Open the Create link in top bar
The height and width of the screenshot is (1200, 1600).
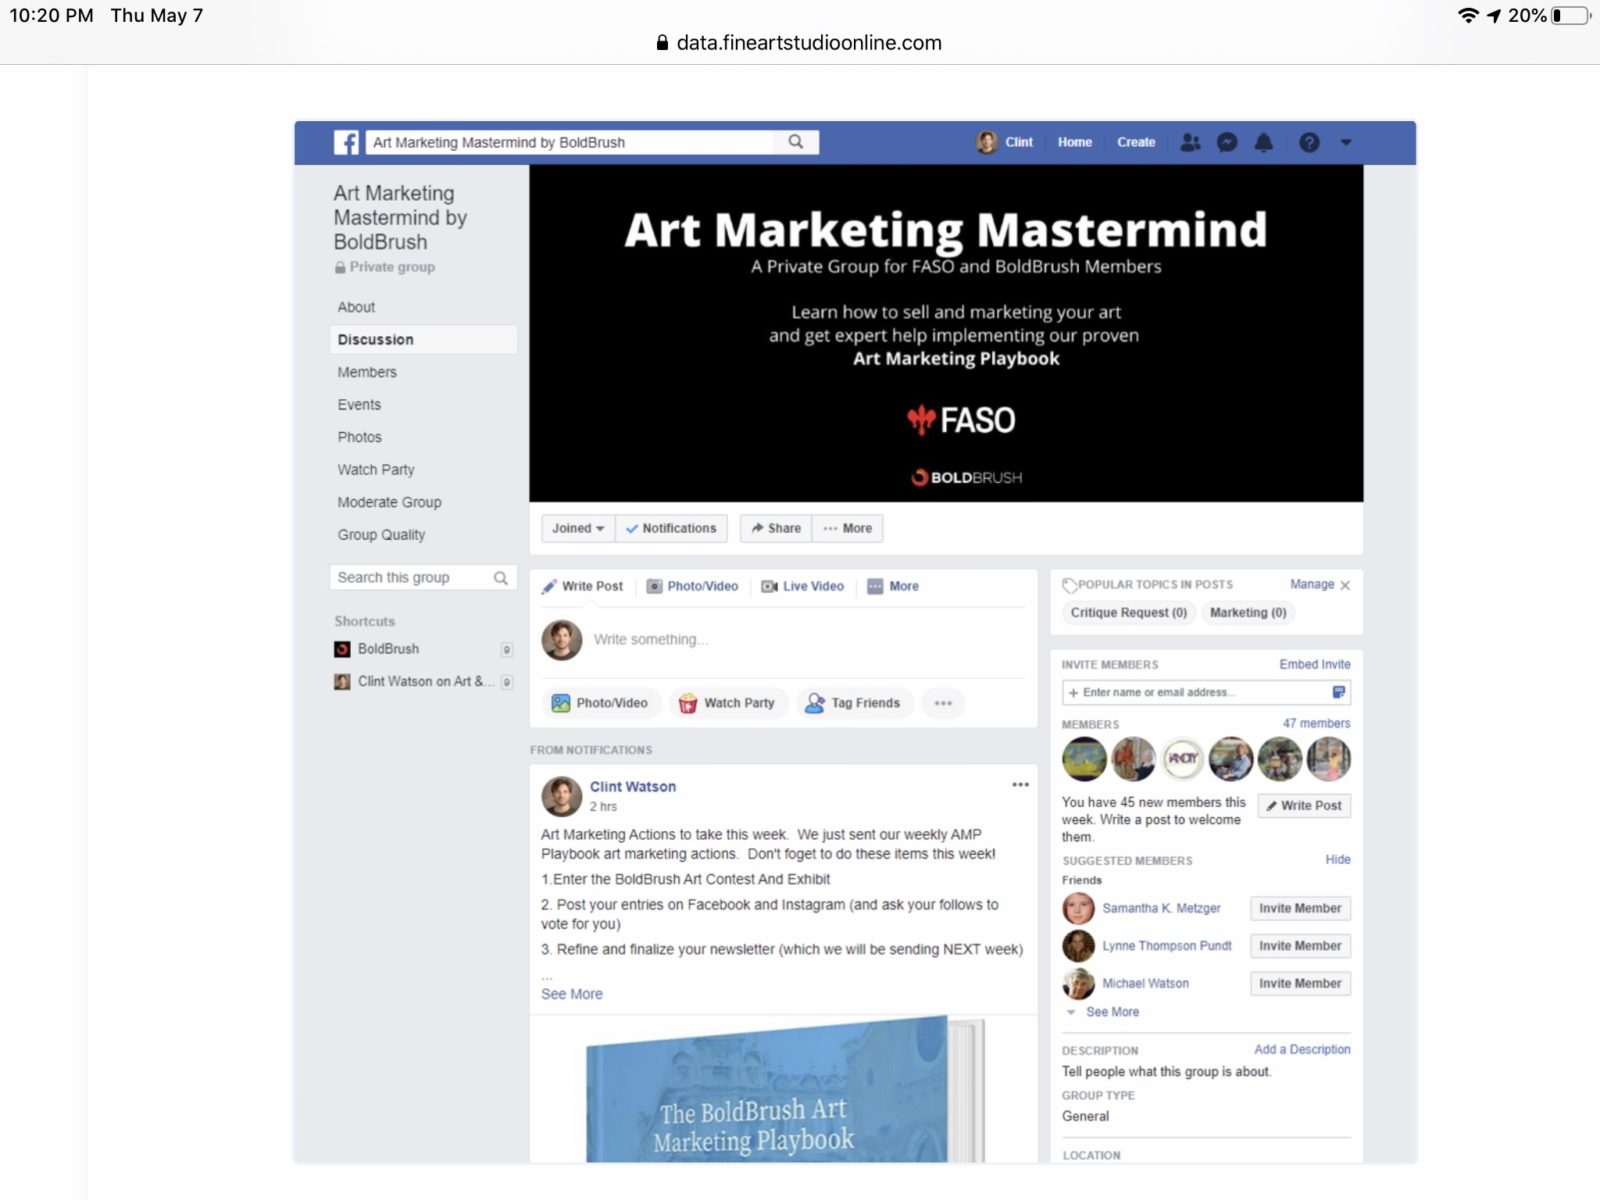click(1136, 142)
